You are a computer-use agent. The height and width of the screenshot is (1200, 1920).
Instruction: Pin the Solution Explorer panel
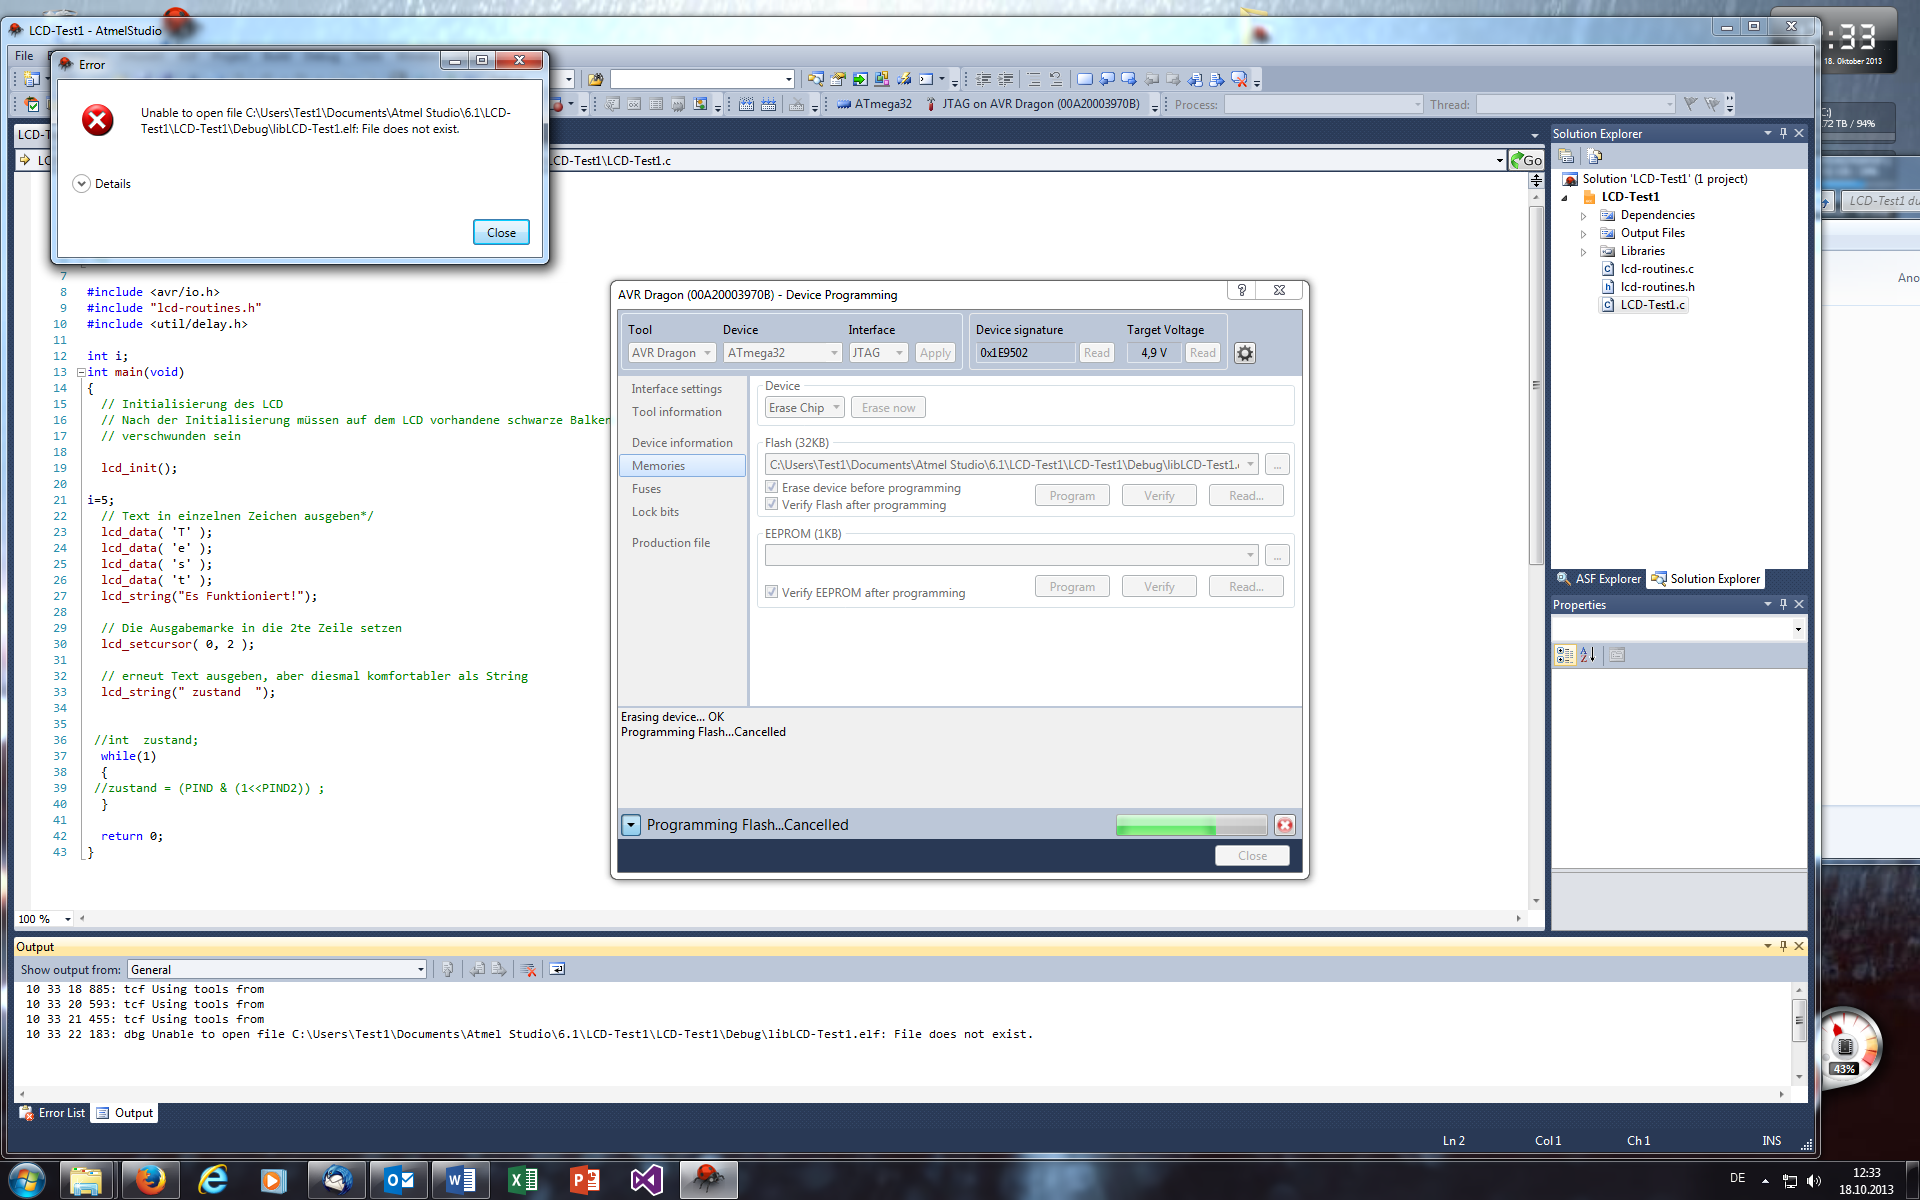1783,133
